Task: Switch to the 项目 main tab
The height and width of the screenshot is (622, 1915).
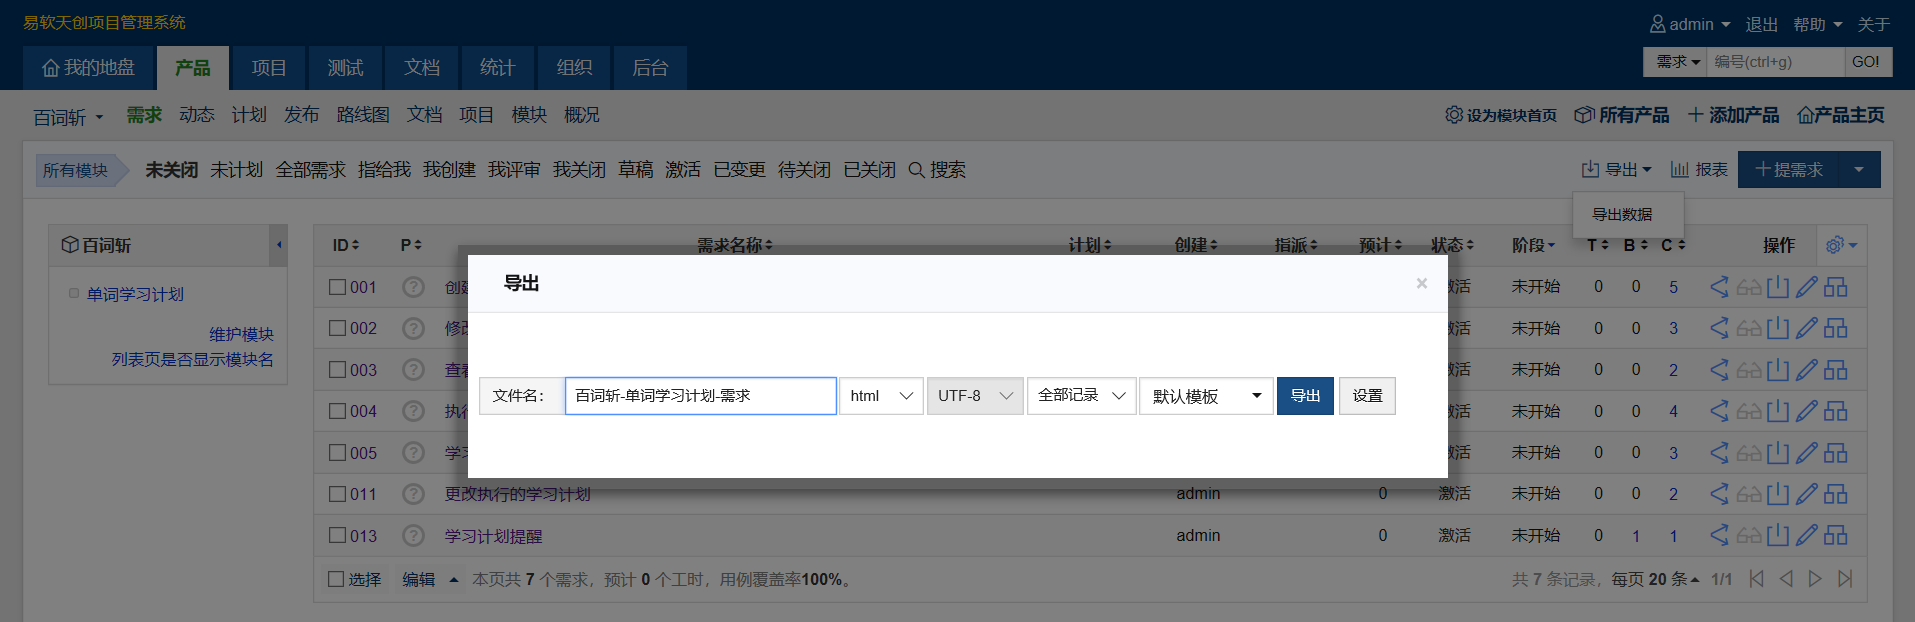Action: [x=269, y=68]
